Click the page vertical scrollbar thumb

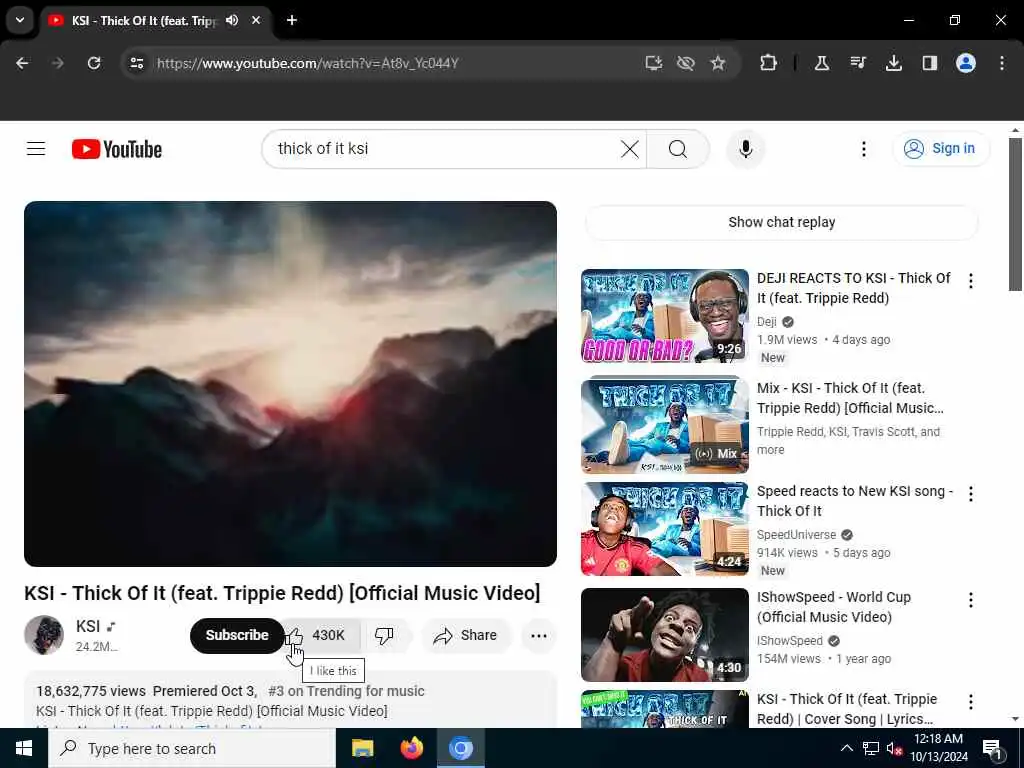coord(1015,214)
